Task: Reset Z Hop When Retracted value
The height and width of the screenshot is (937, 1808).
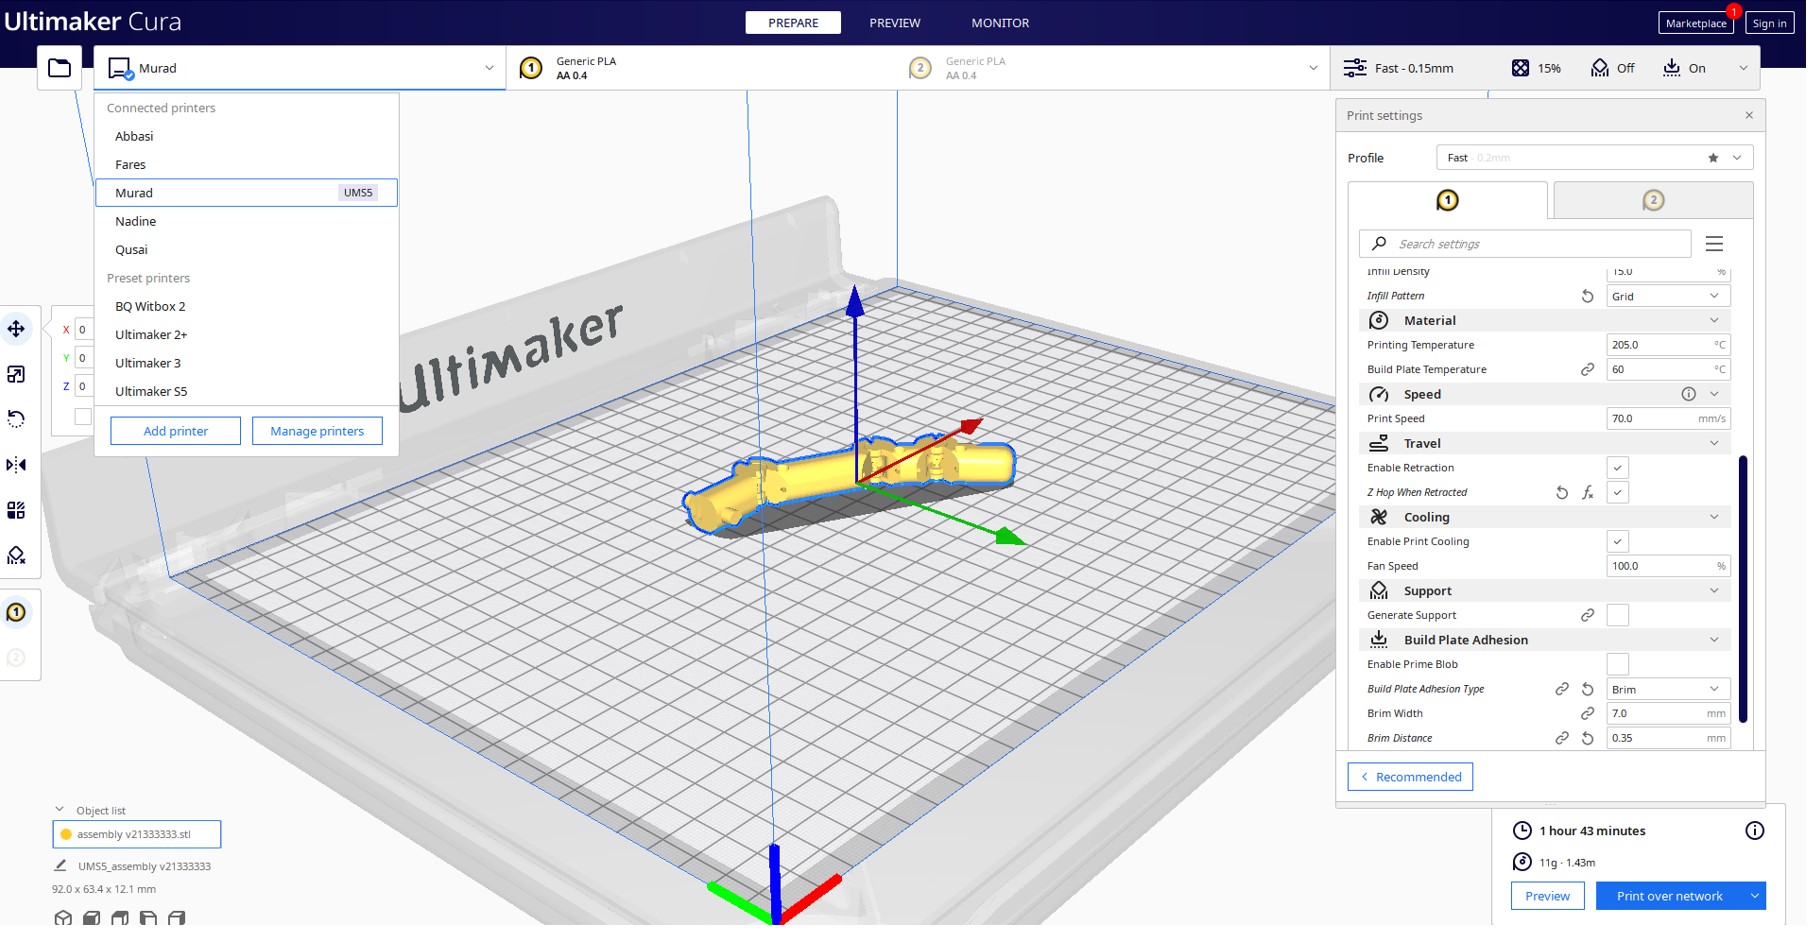Action: [x=1563, y=493]
